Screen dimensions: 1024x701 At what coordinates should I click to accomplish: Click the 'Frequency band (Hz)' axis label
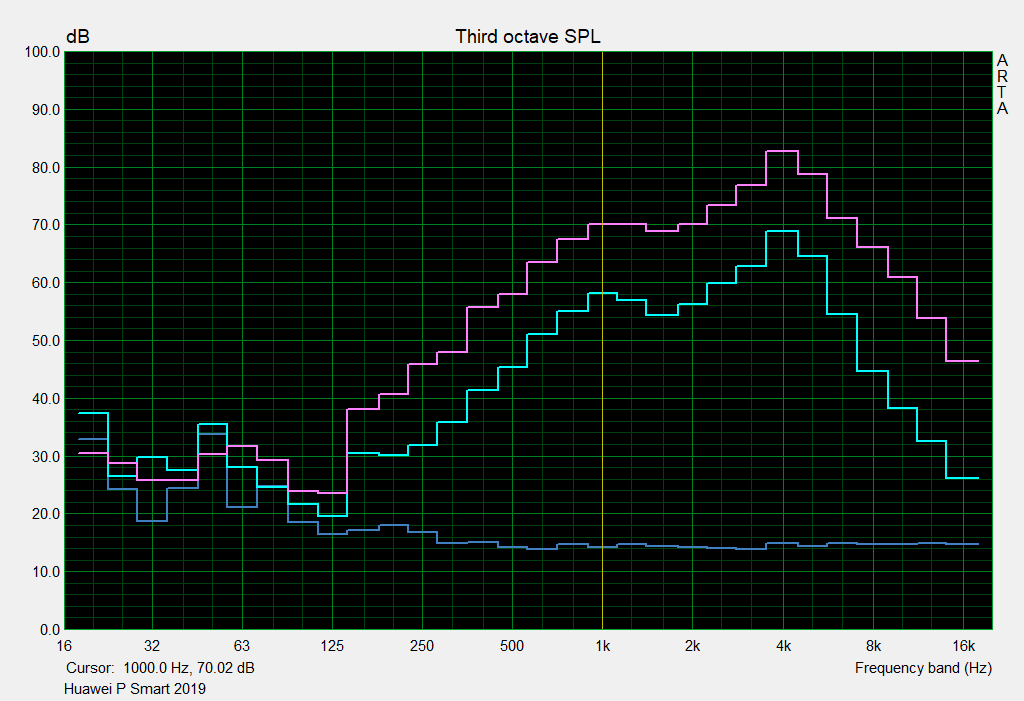(923, 668)
